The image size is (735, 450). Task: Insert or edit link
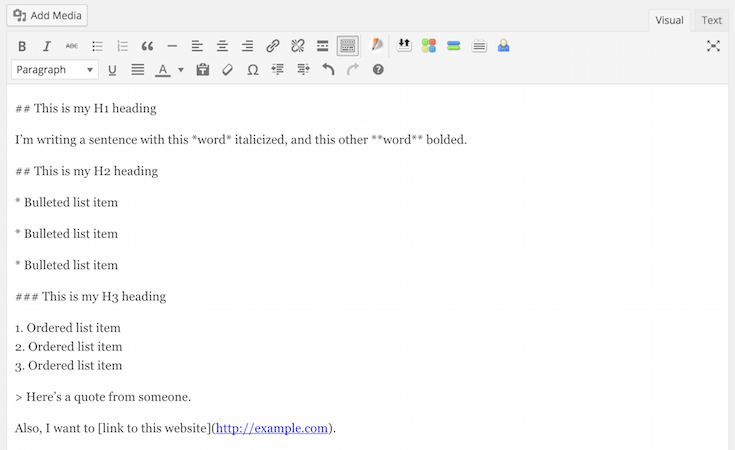coord(272,46)
